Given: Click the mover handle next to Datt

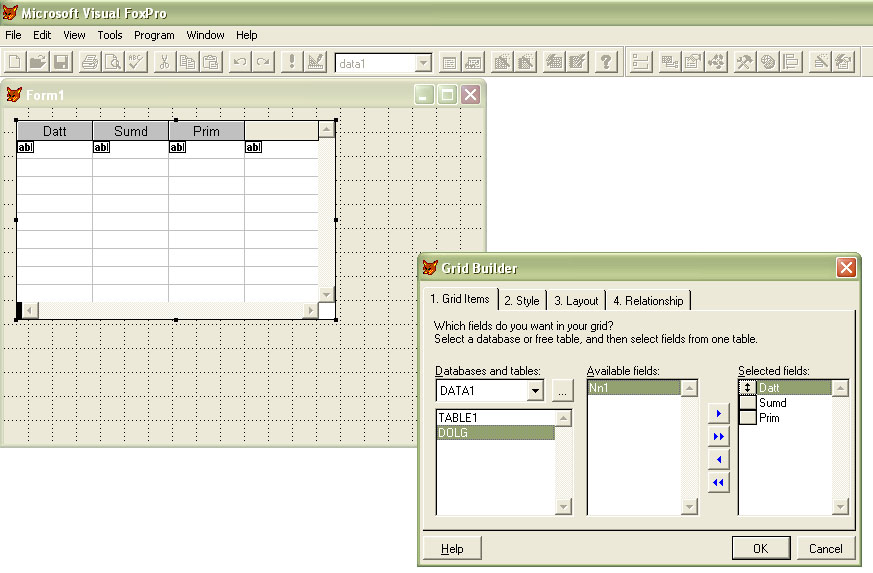Looking at the screenshot, I should (748, 388).
